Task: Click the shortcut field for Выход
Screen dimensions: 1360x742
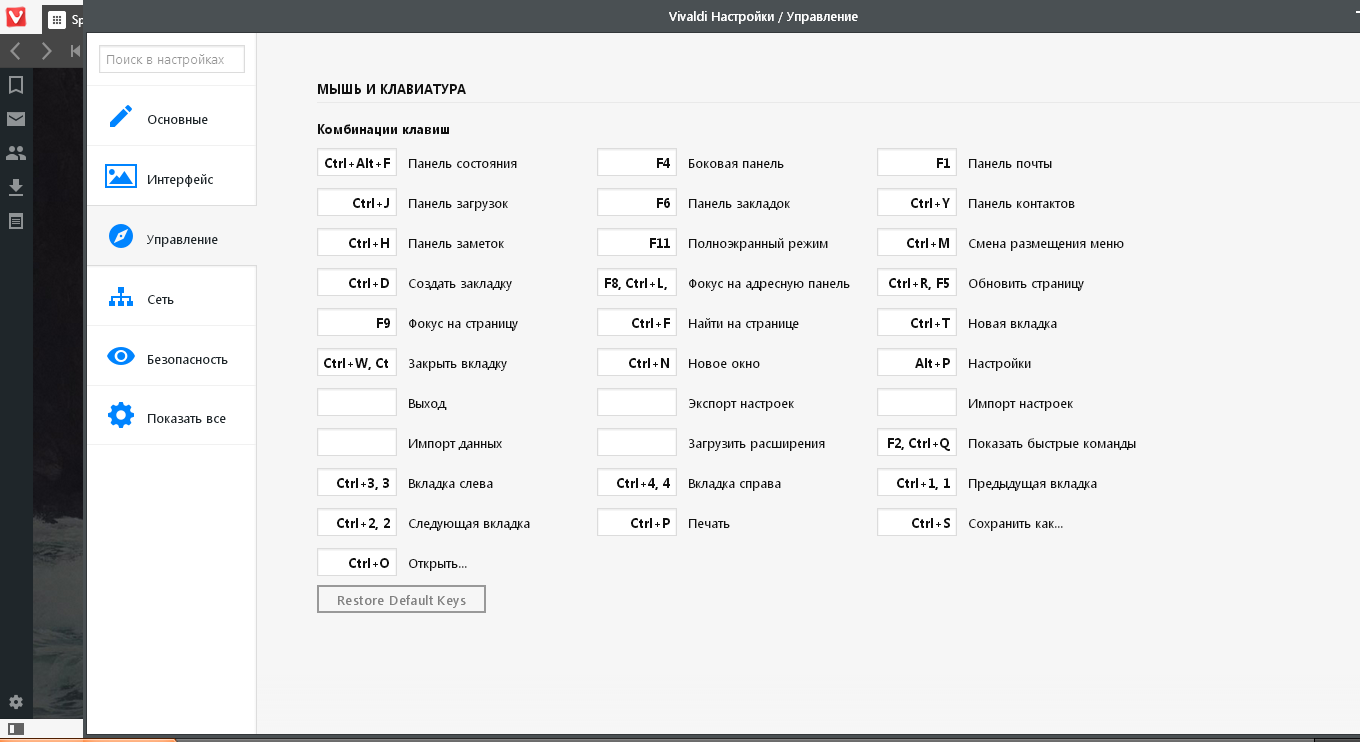Action: click(x=357, y=403)
